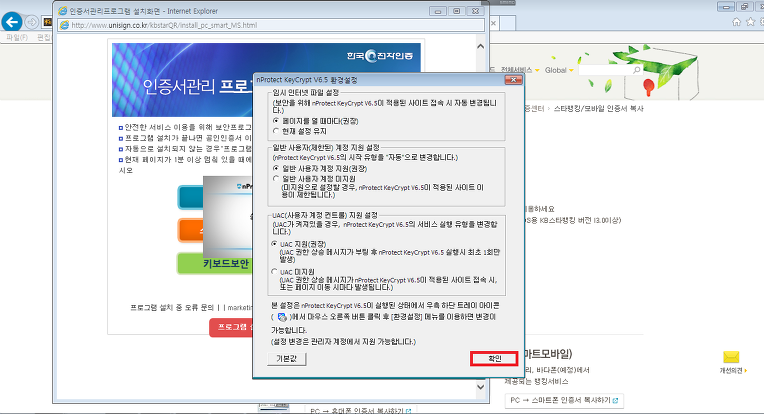Select '현재 설정 유지' radio option
Image resolution: width=764 pixels, height=414 pixels.
pos(276,131)
